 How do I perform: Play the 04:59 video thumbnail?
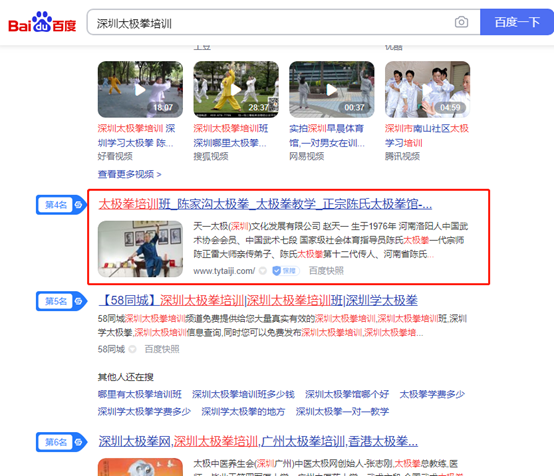pos(428,89)
